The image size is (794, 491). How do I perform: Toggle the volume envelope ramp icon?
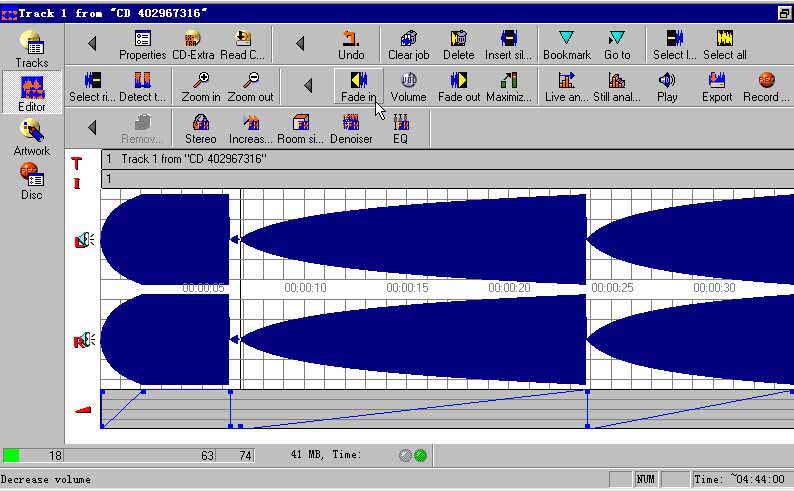pyautogui.click(x=82, y=409)
